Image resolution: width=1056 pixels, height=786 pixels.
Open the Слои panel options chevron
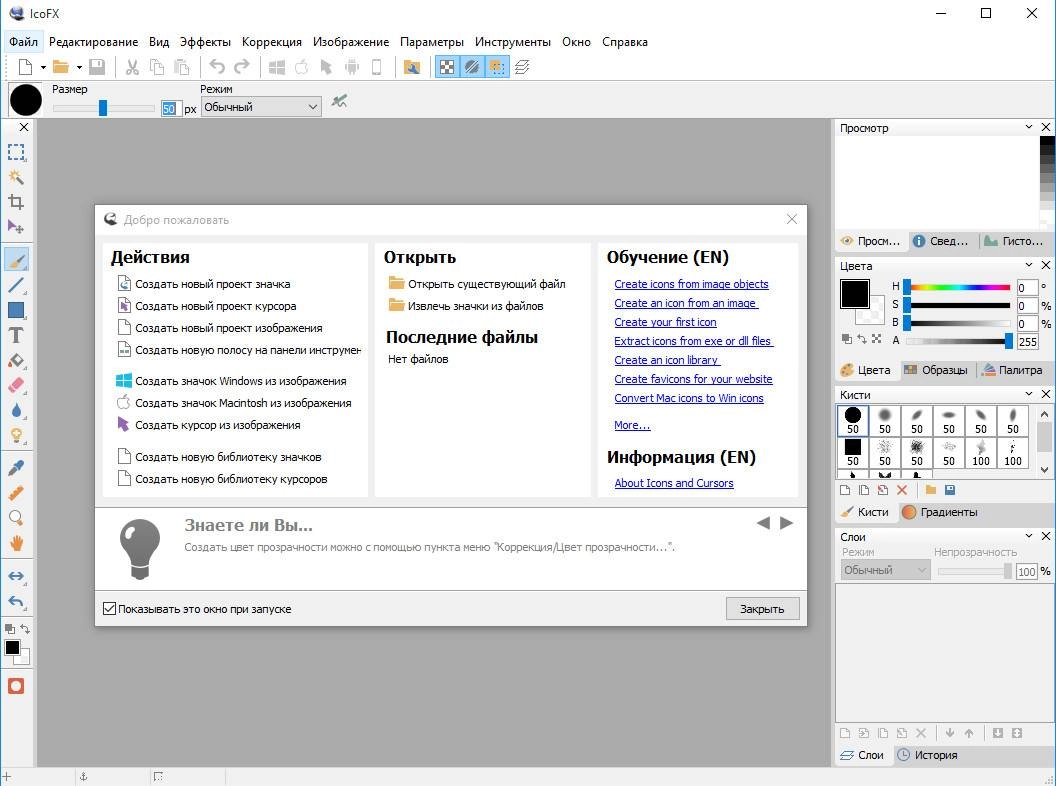click(x=1028, y=535)
